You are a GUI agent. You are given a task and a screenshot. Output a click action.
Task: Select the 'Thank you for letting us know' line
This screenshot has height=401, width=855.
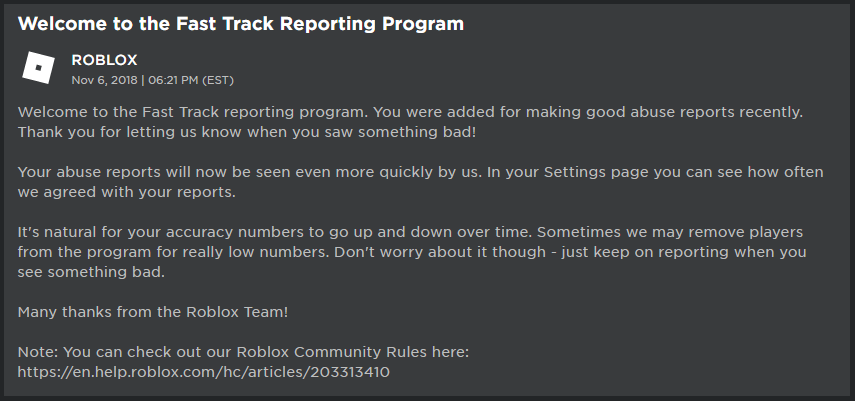click(x=246, y=133)
